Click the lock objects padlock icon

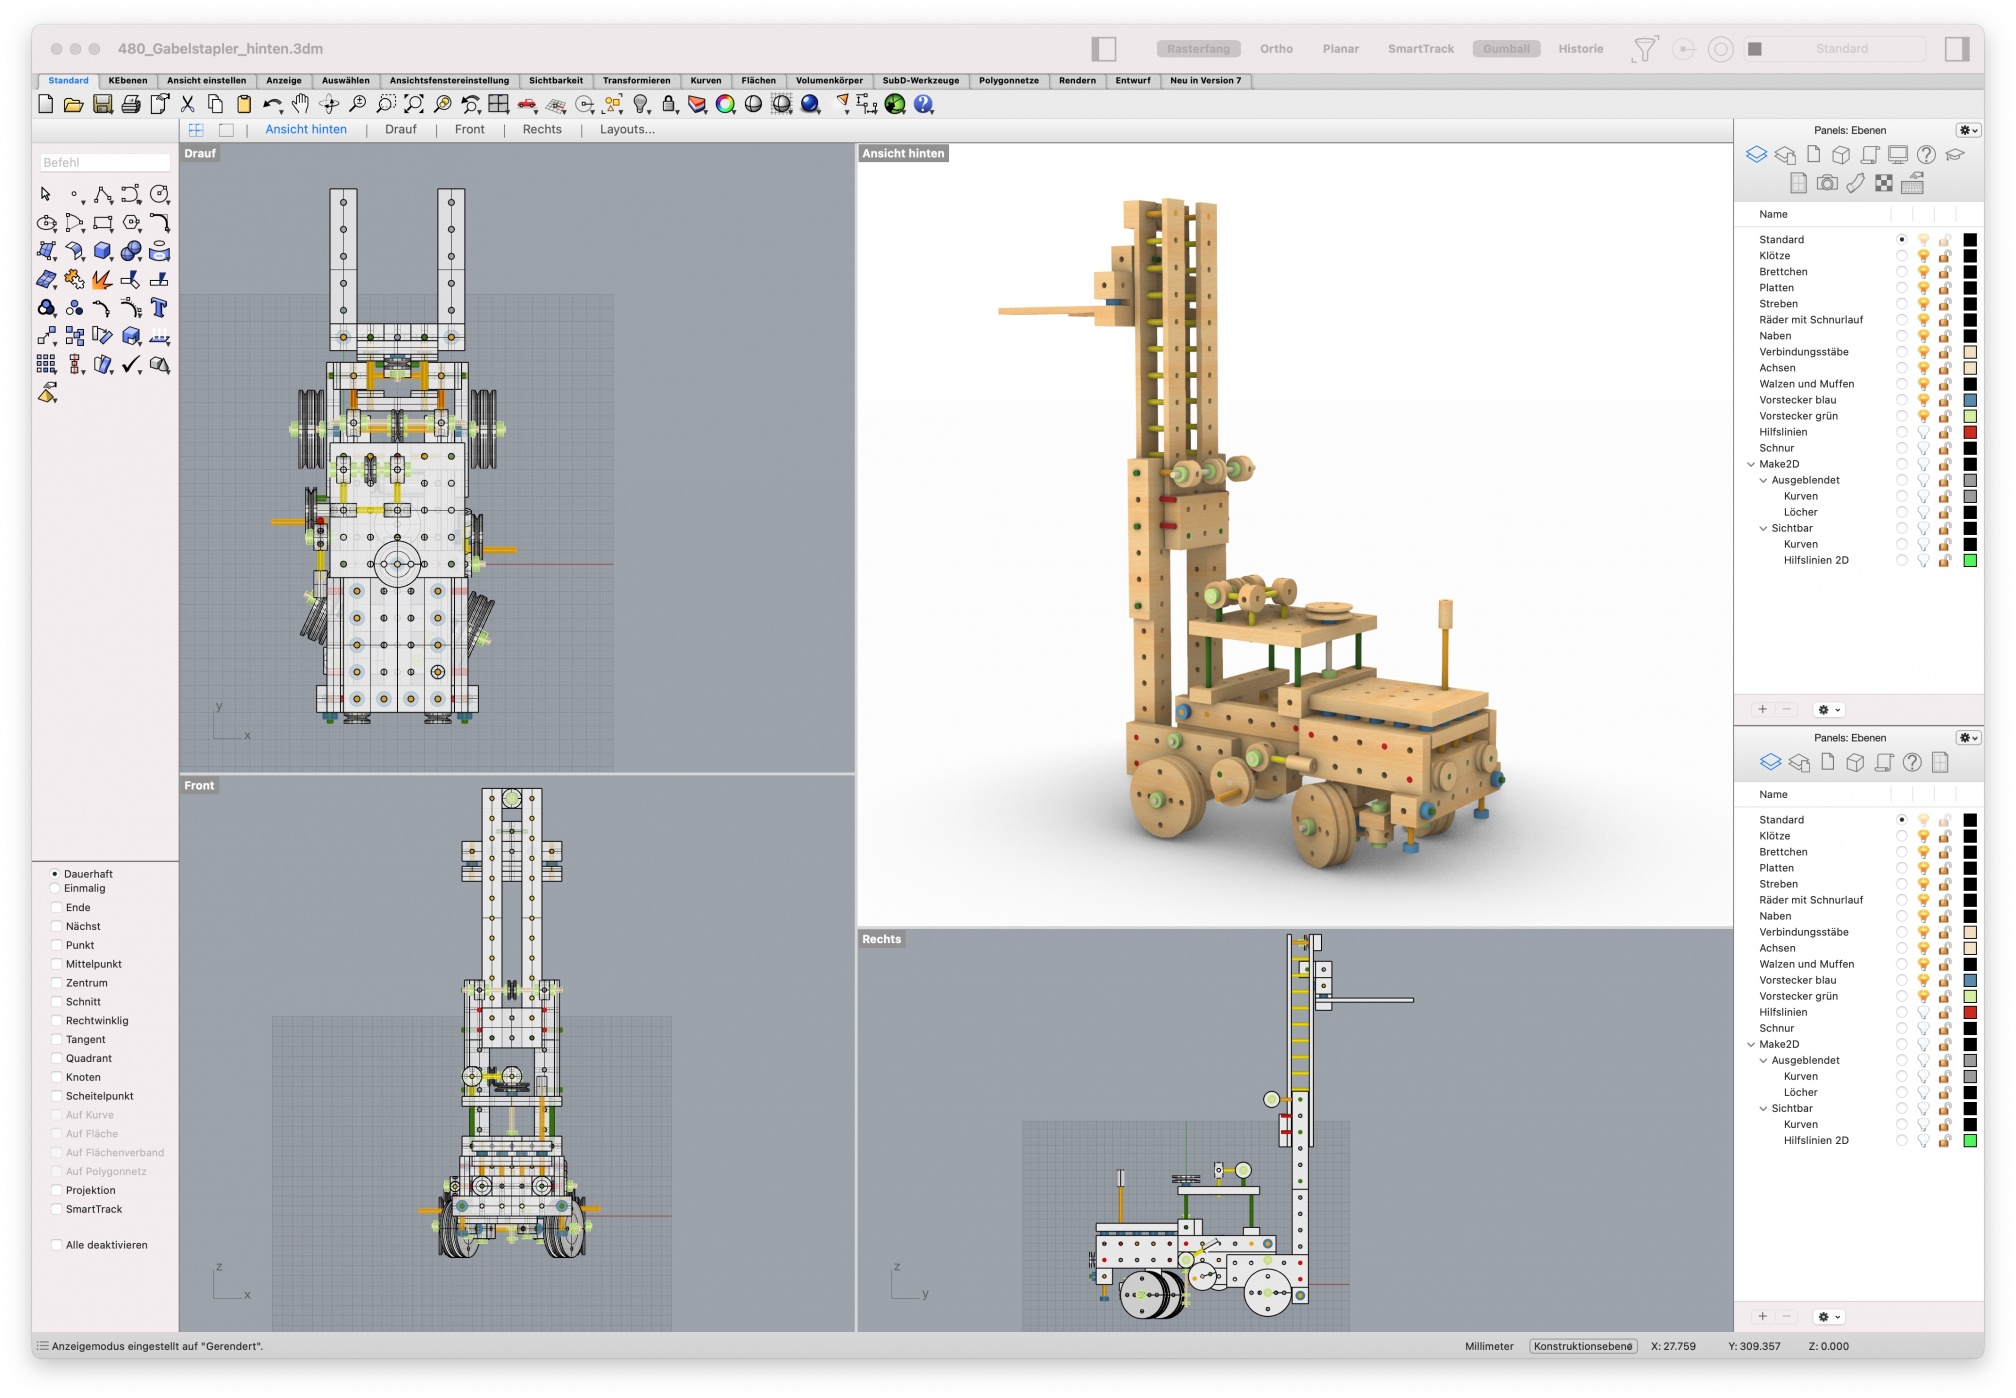669,104
